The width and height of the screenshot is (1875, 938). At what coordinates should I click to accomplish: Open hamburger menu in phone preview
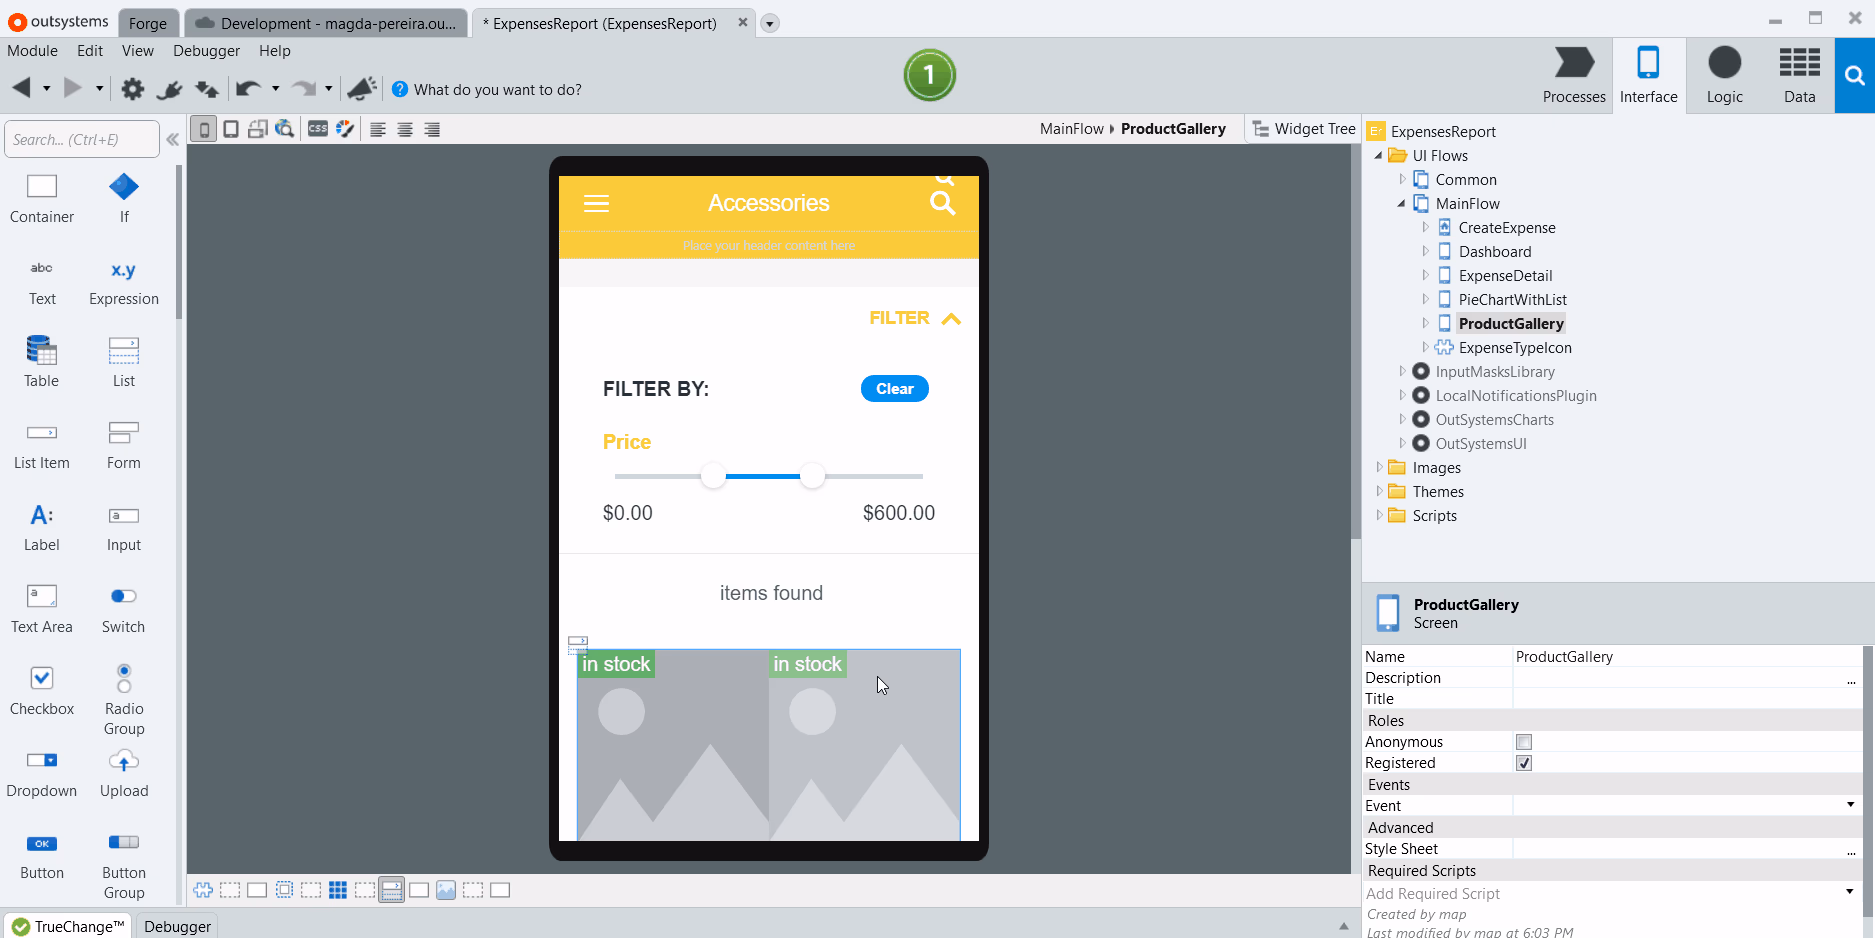point(596,204)
